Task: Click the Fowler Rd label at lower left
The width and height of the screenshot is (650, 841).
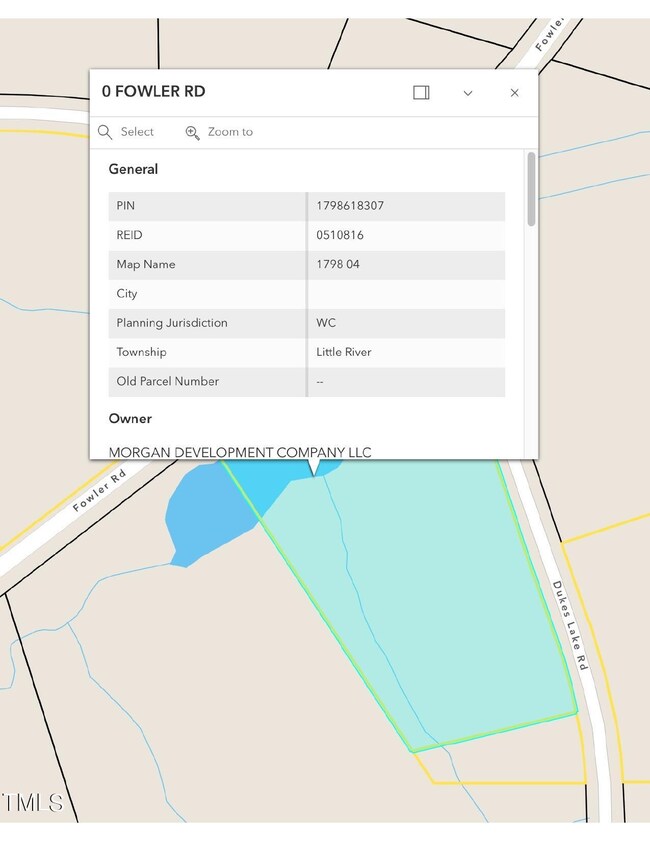Action: coord(102,493)
